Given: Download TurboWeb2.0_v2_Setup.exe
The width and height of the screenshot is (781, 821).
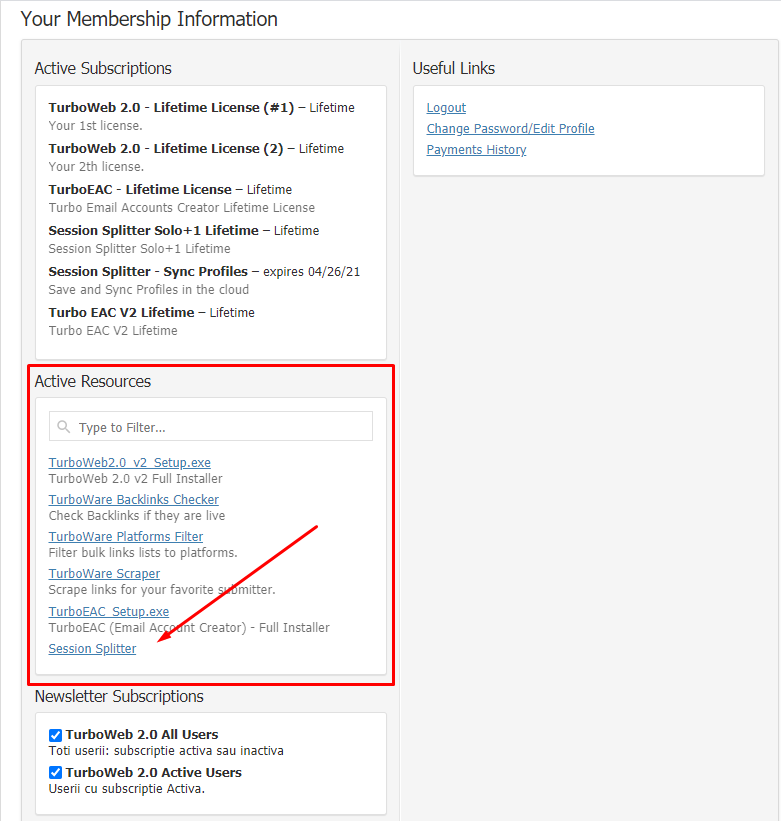Looking at the screenshot, I should (130, 463).
